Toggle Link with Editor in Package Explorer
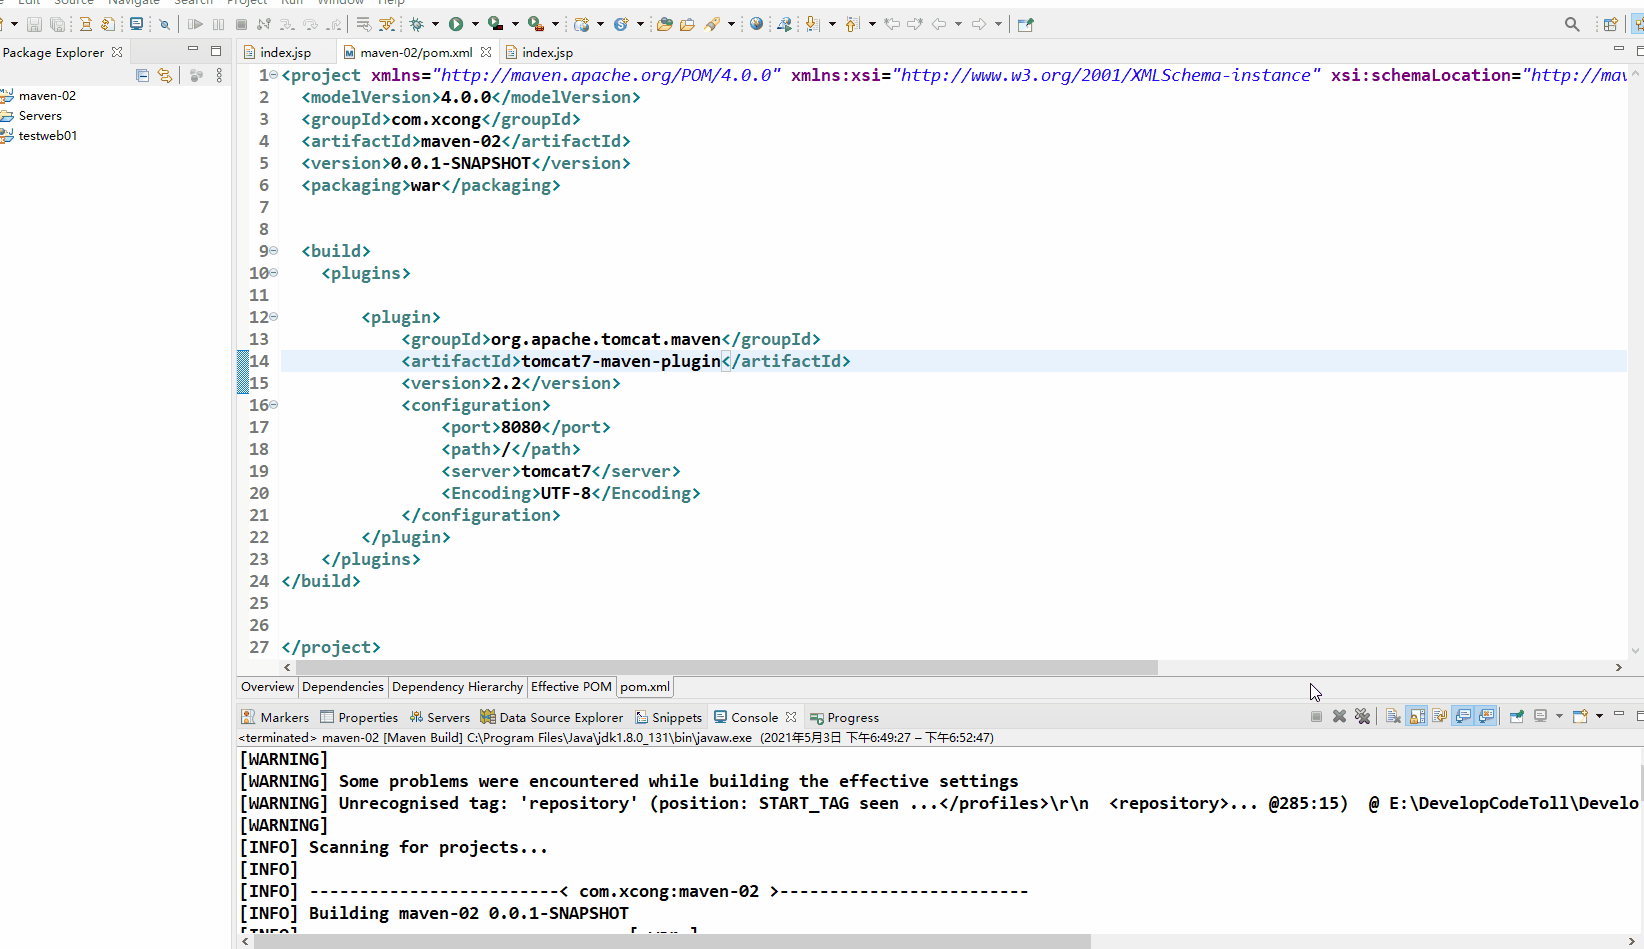 click(165, 75)
